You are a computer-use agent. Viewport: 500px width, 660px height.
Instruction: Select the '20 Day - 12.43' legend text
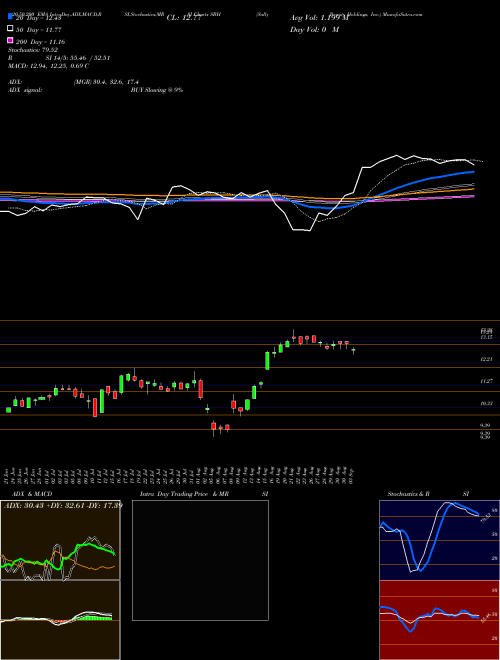coord(39,18)
